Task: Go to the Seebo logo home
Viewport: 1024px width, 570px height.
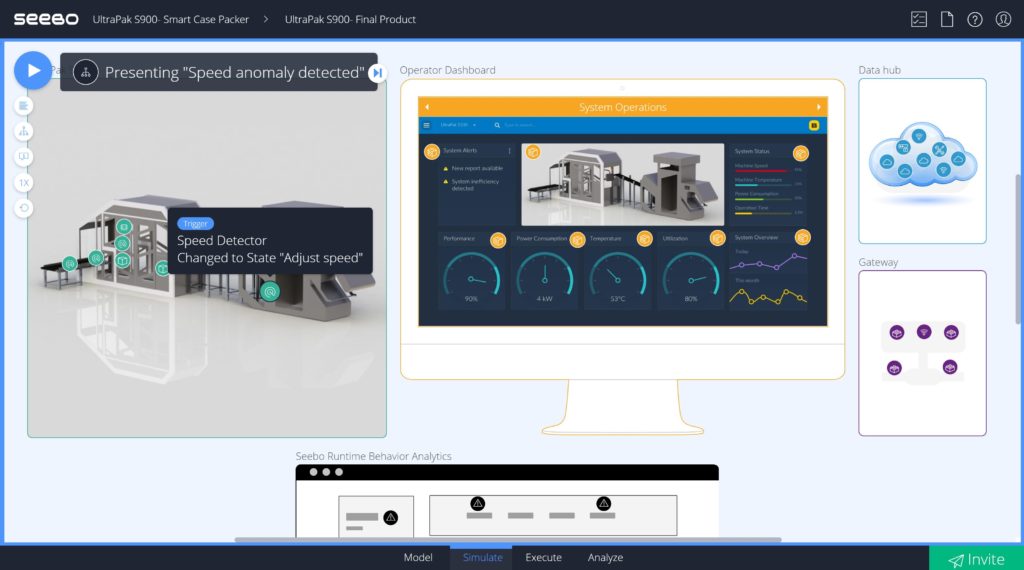Action: click(46, 20)
